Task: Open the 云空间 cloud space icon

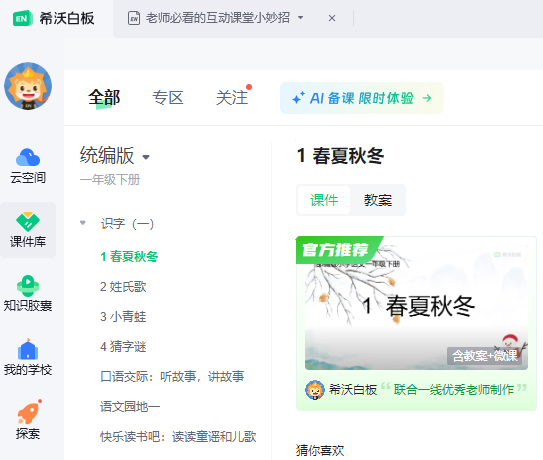Action: (x=28, y=158)
